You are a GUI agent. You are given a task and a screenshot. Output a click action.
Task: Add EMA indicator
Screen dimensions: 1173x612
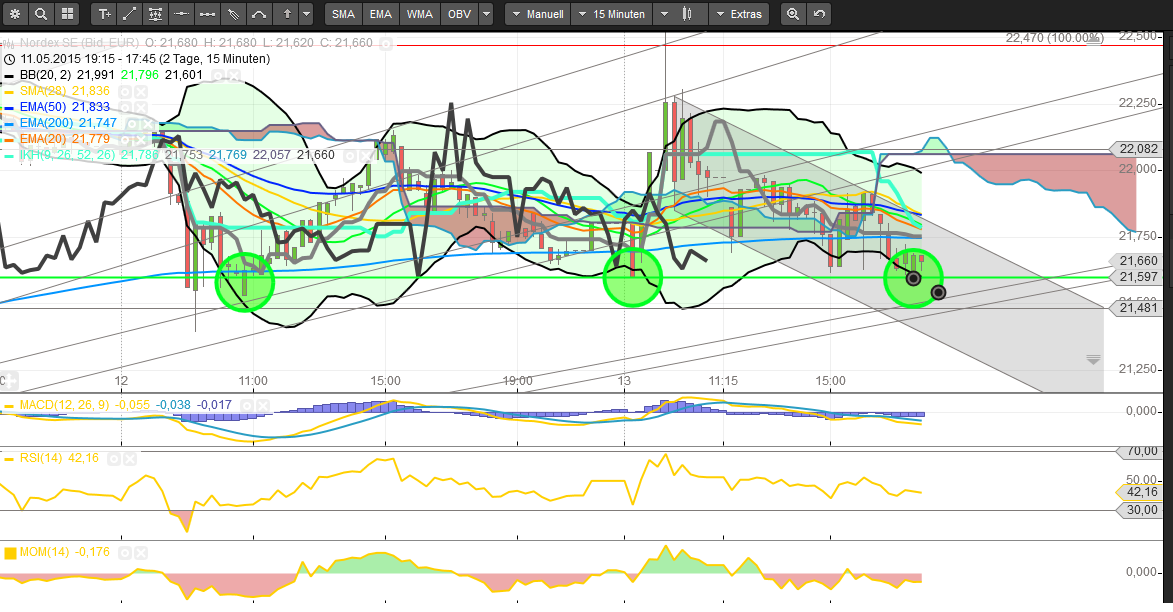coord(381,13)
